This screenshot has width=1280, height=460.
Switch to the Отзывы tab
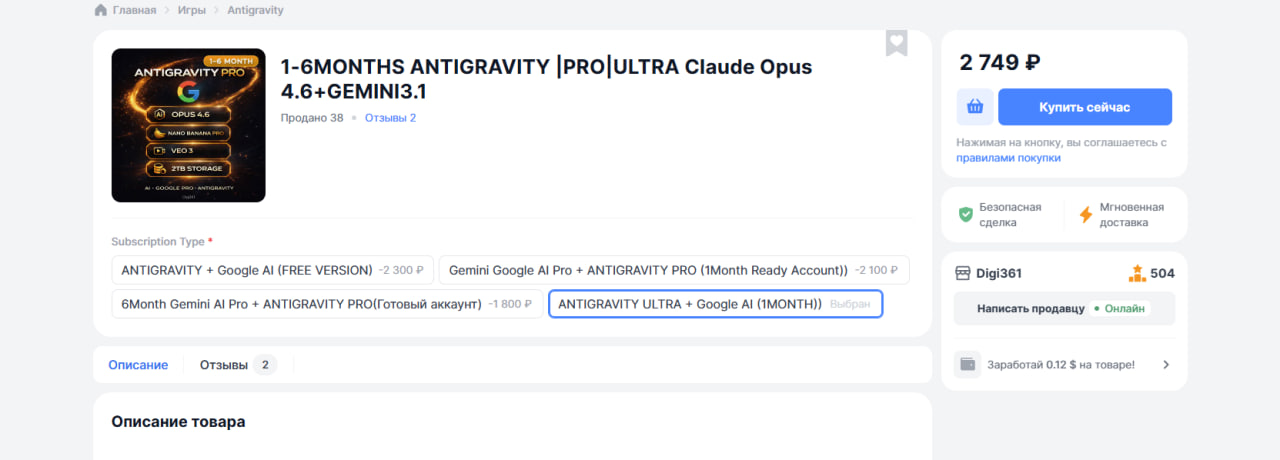tap(237, 365)
